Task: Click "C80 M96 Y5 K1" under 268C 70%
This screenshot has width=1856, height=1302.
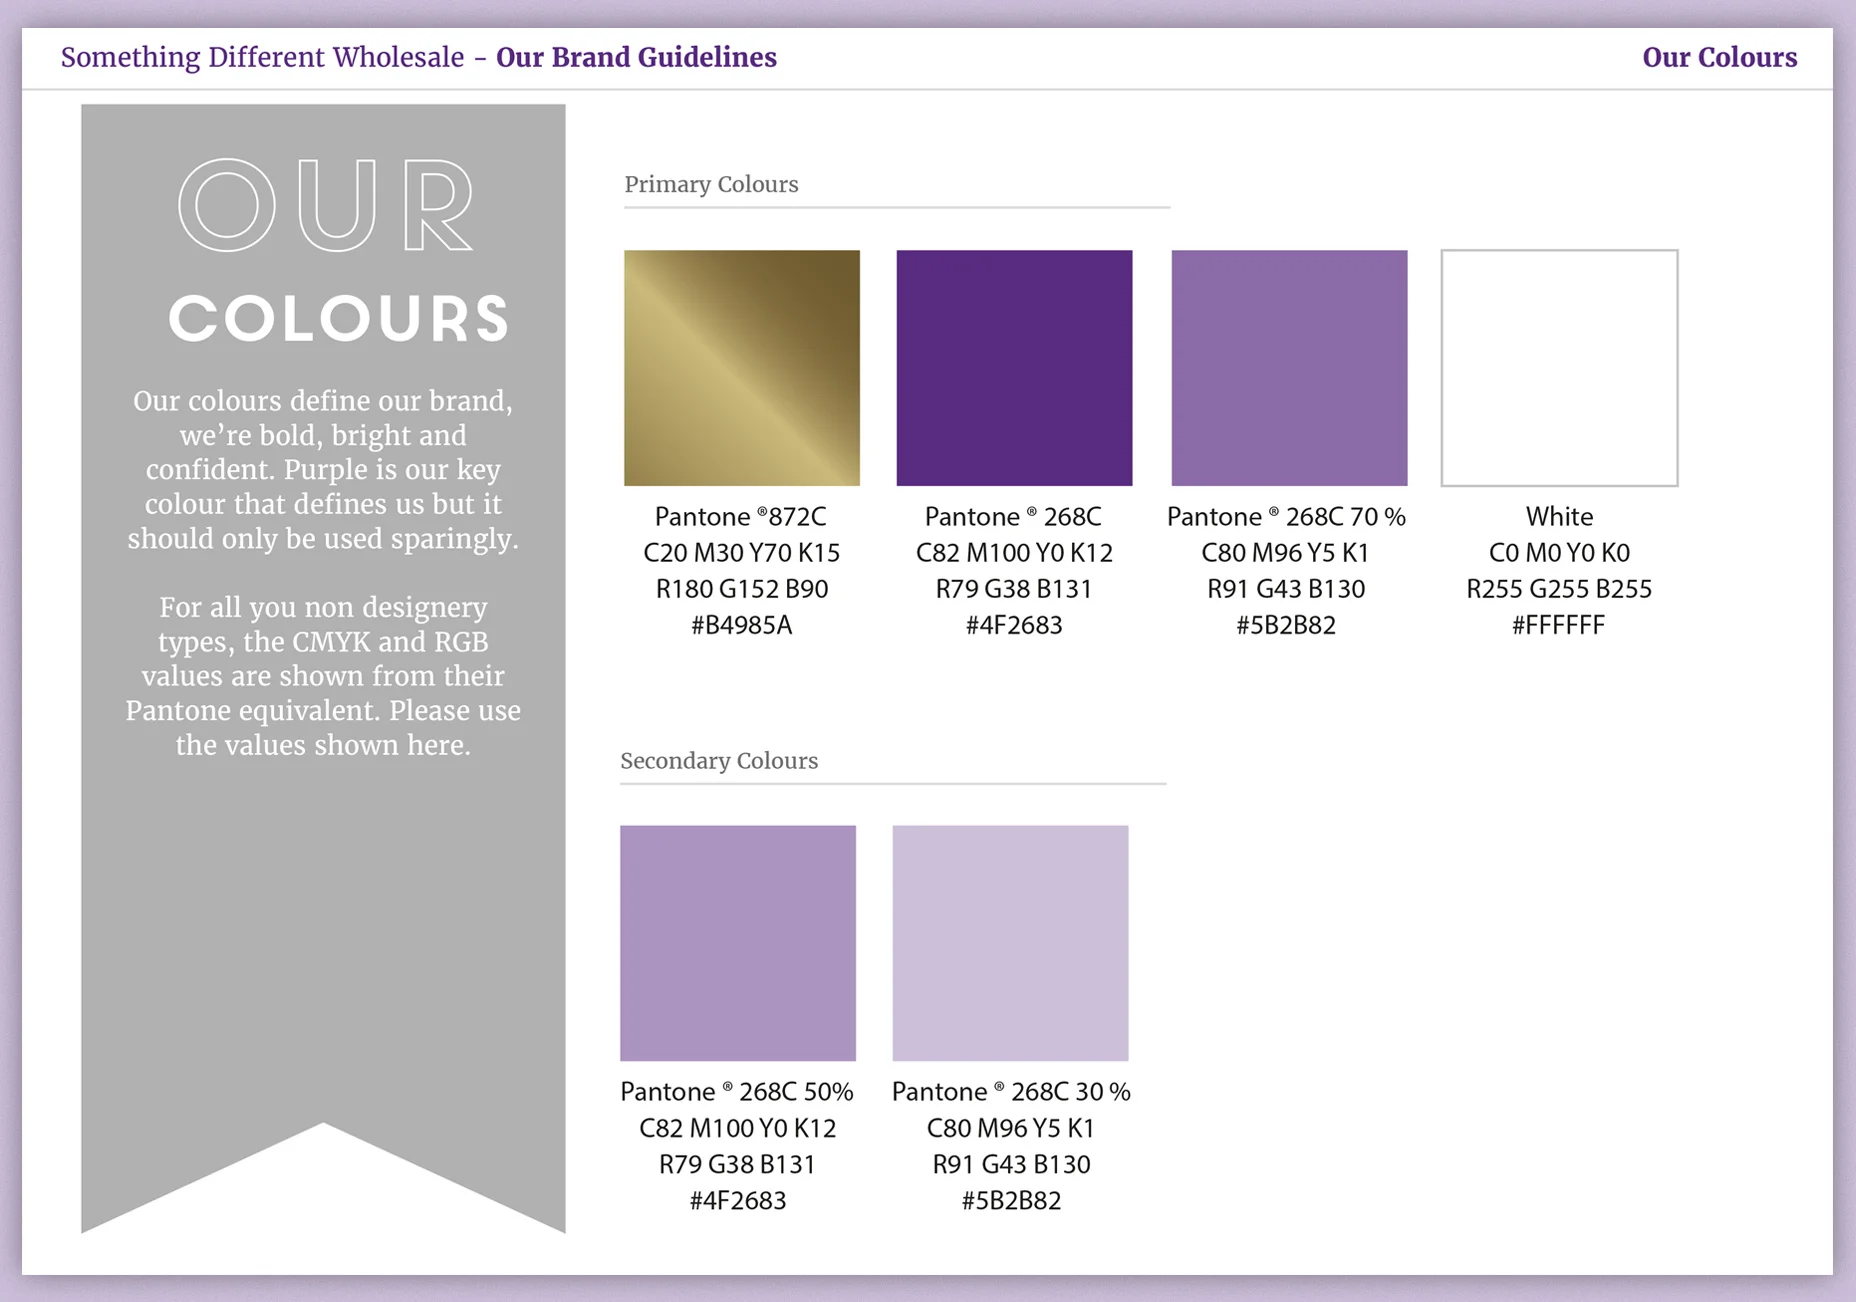Action: (x=1286, y=553)
